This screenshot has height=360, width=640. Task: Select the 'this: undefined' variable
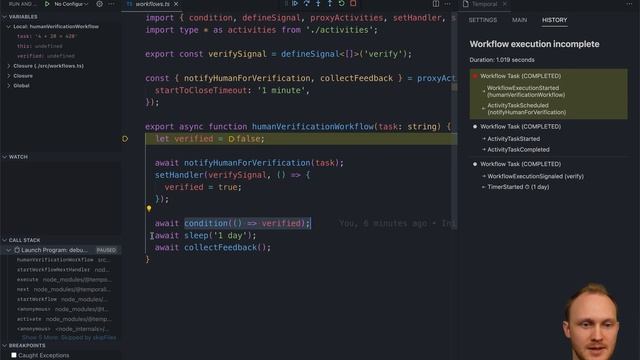40,46
